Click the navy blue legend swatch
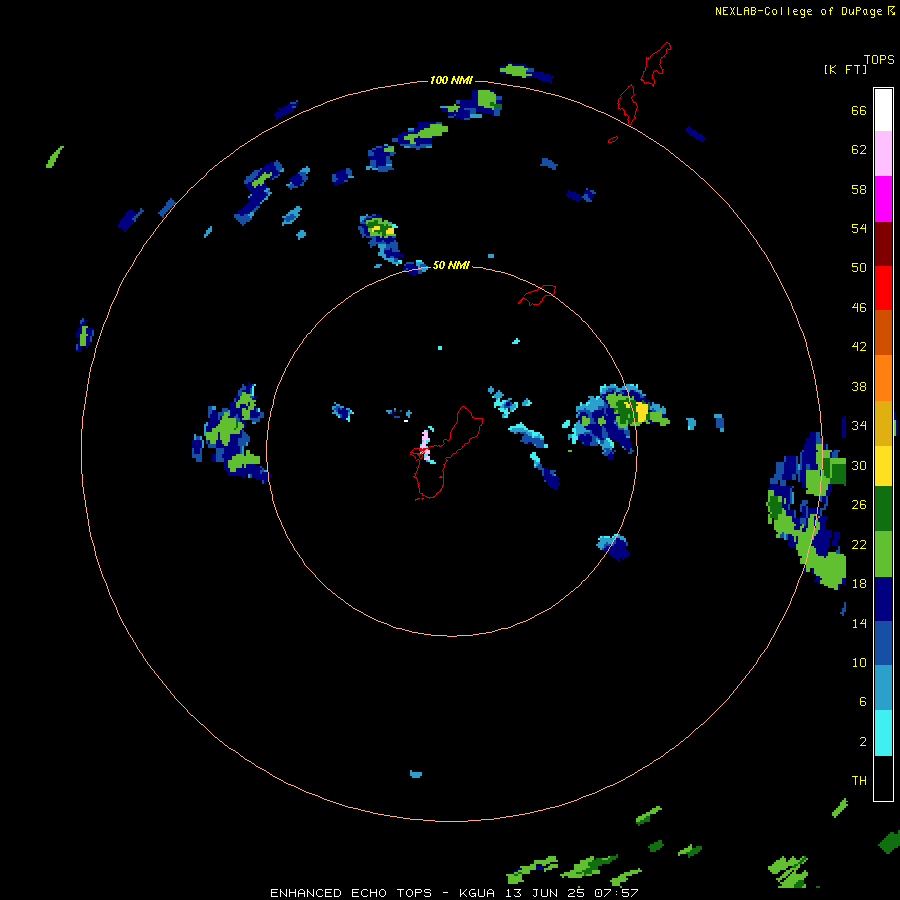The height and width of the screenshot is (900, 900). tap(883, 599)
